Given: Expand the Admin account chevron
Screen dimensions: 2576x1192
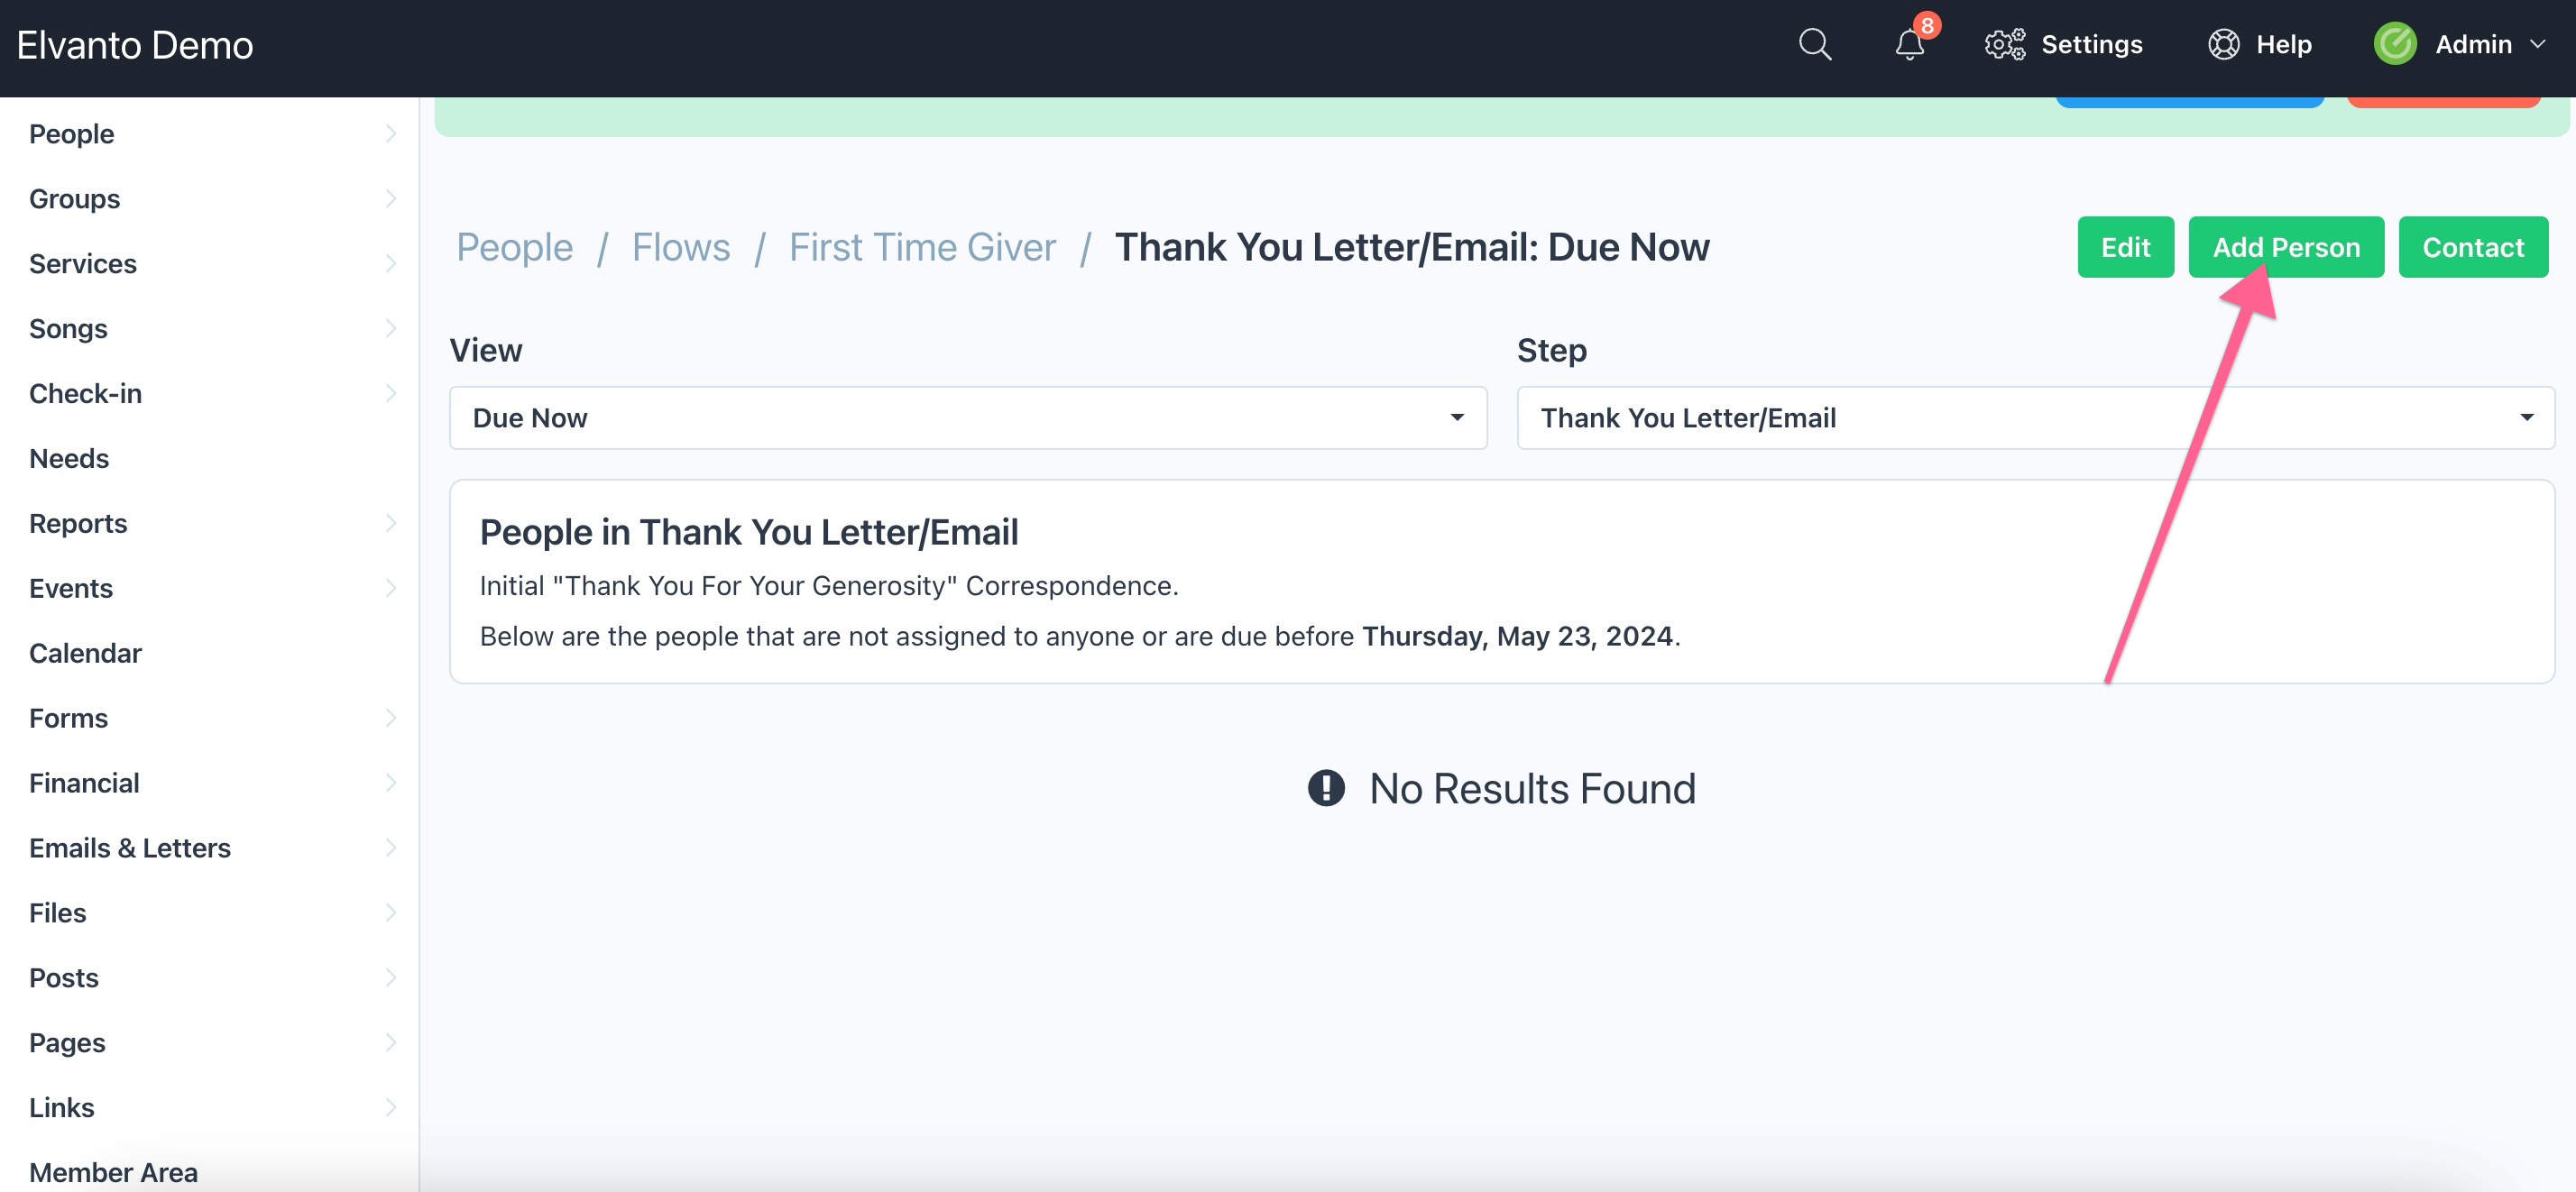Looking at the screenshot, I should pyautogui.click(x=2537, y=45).
